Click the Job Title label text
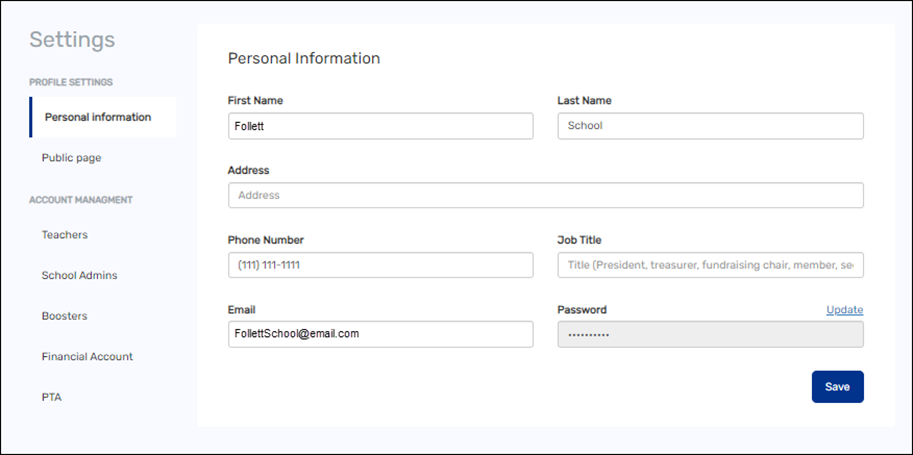 tap(579, 240)
